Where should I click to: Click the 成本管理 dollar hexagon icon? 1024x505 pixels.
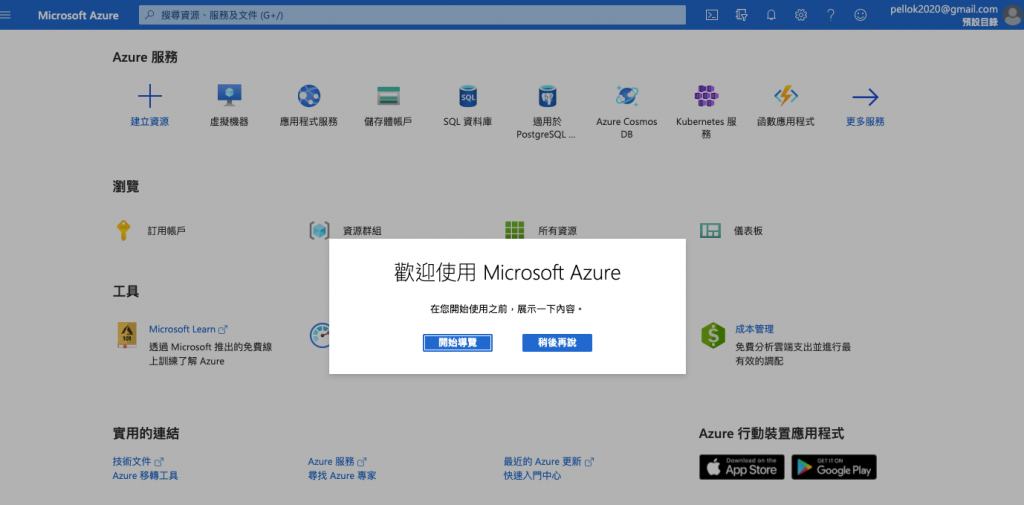click(713, 335)
